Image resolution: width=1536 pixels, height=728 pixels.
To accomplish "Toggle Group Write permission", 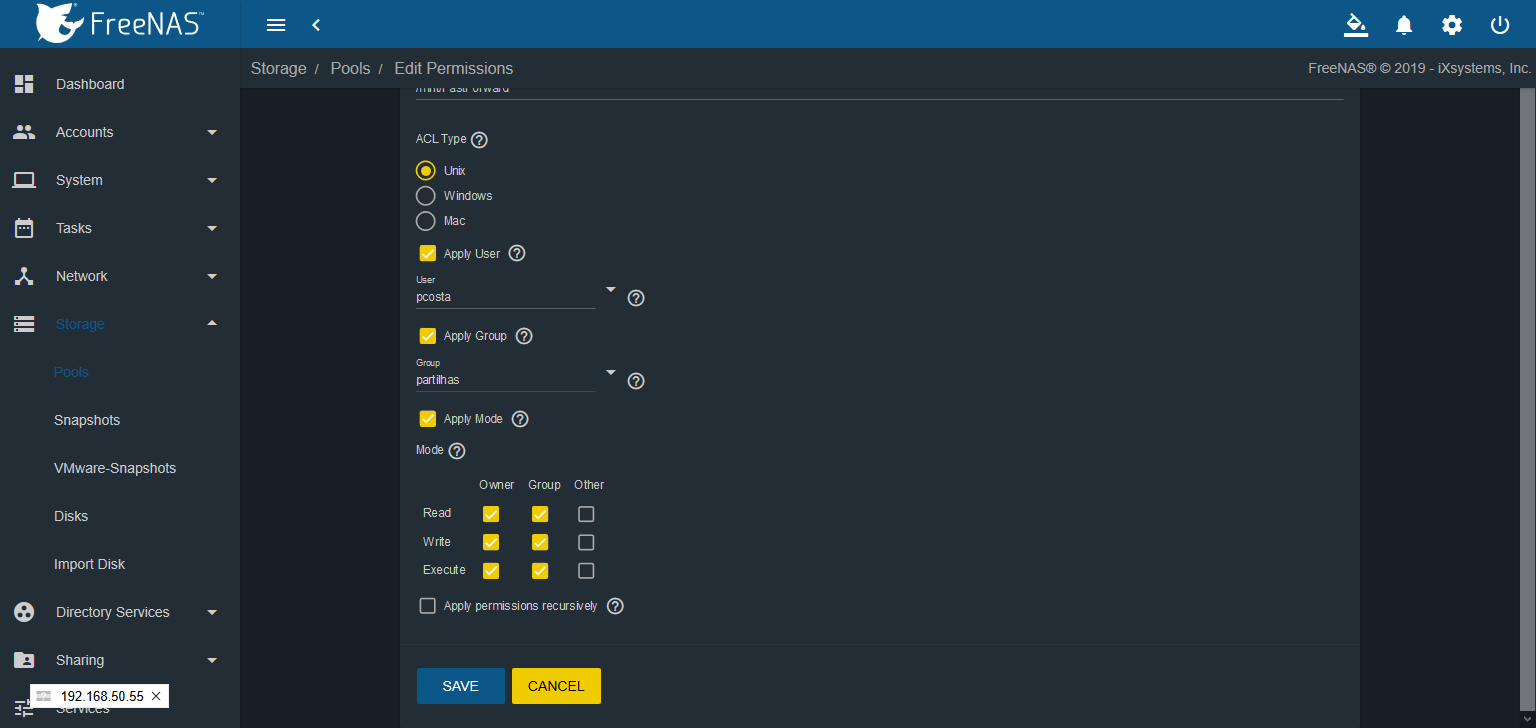I will click(x=540, y=543).
